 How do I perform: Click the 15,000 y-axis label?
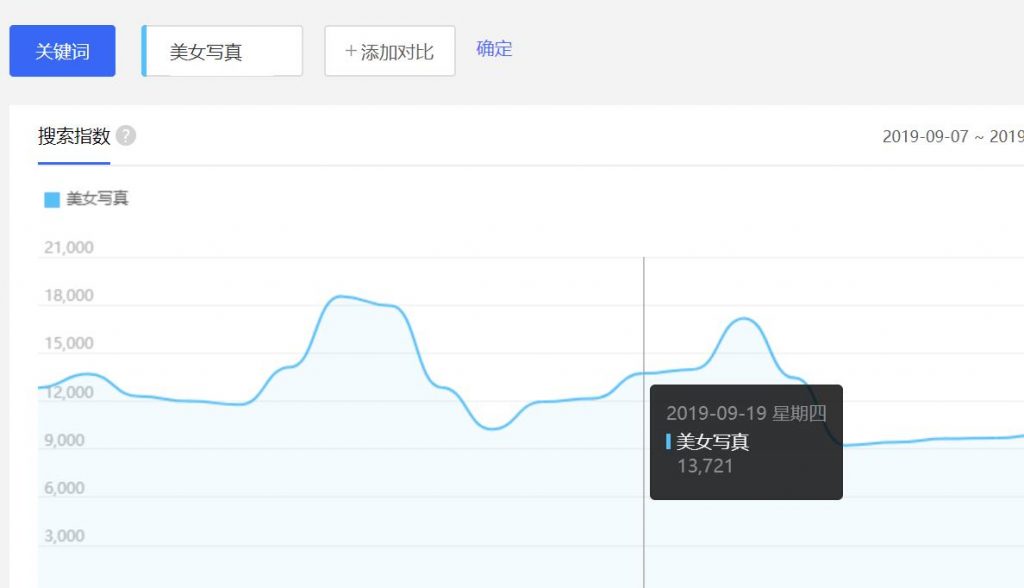pos(69,343)
